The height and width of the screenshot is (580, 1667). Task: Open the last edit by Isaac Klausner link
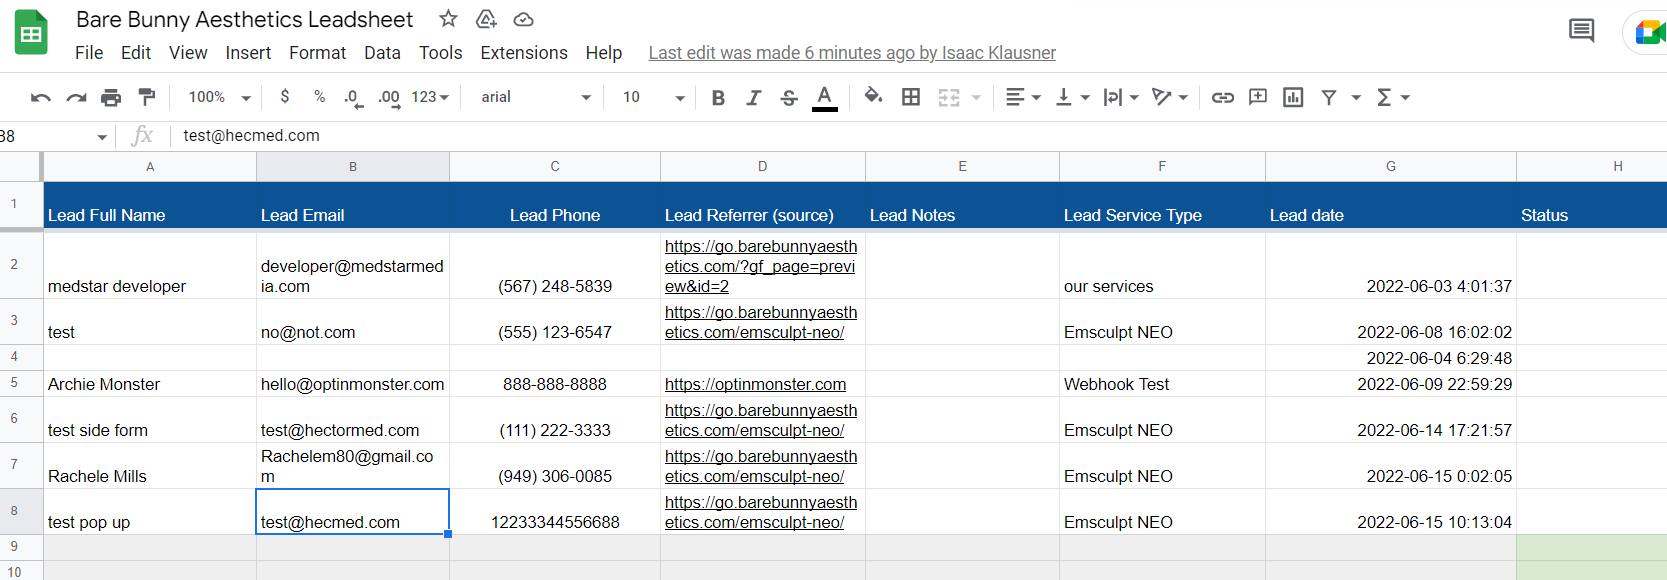(x=852, y=53)
